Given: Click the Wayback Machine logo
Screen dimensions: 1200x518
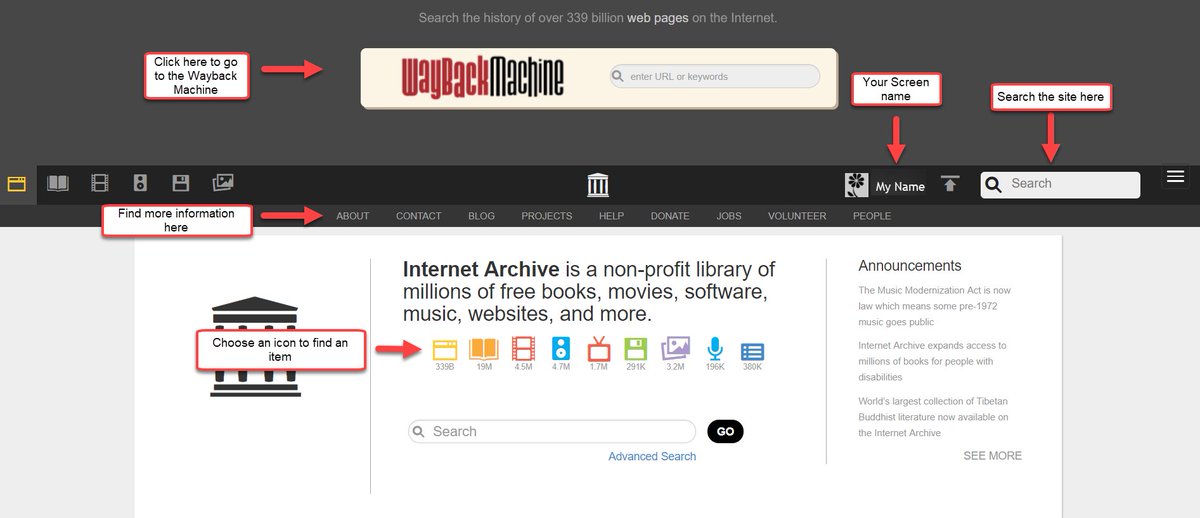Looking at the screenshot, I should coord(483,77).
